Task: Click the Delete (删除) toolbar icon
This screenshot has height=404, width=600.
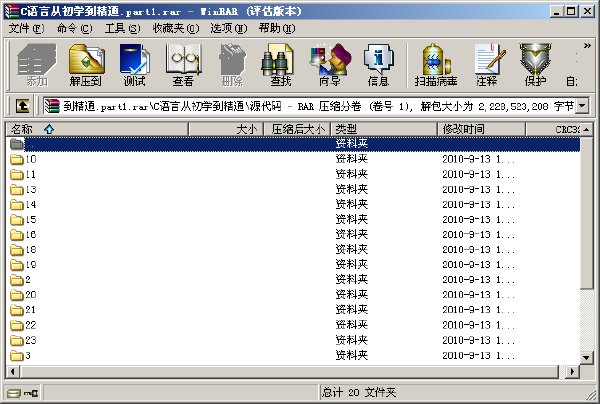Action: pos(232,65)
